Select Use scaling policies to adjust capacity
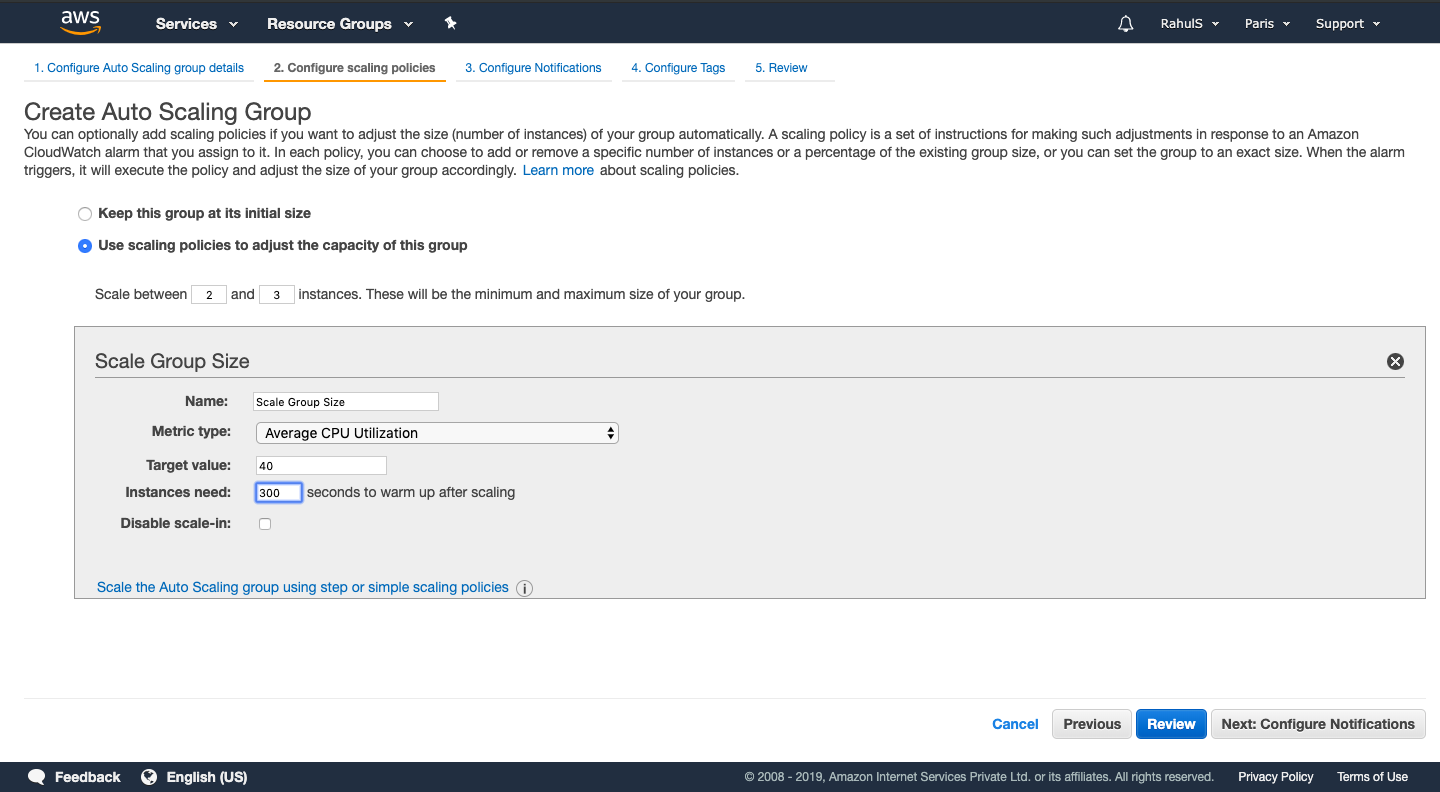This screenshot has width=1440, height=792. coord(85,245)
